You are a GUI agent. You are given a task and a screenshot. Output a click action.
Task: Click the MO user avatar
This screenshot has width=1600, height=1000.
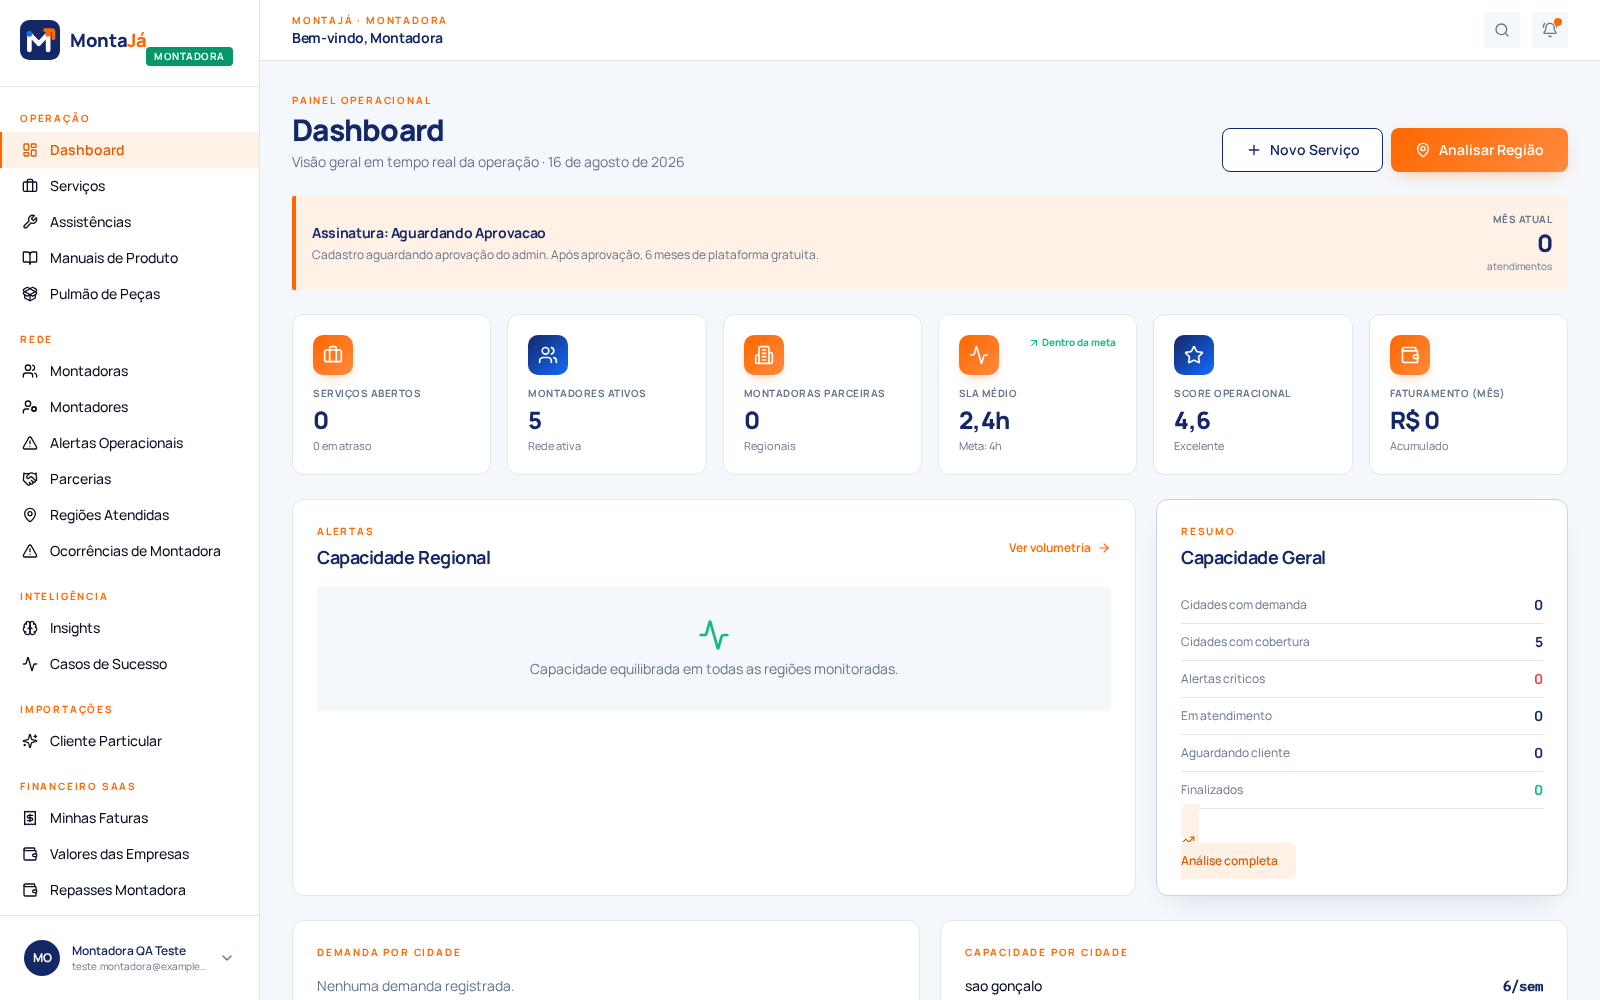click(42, 958)
